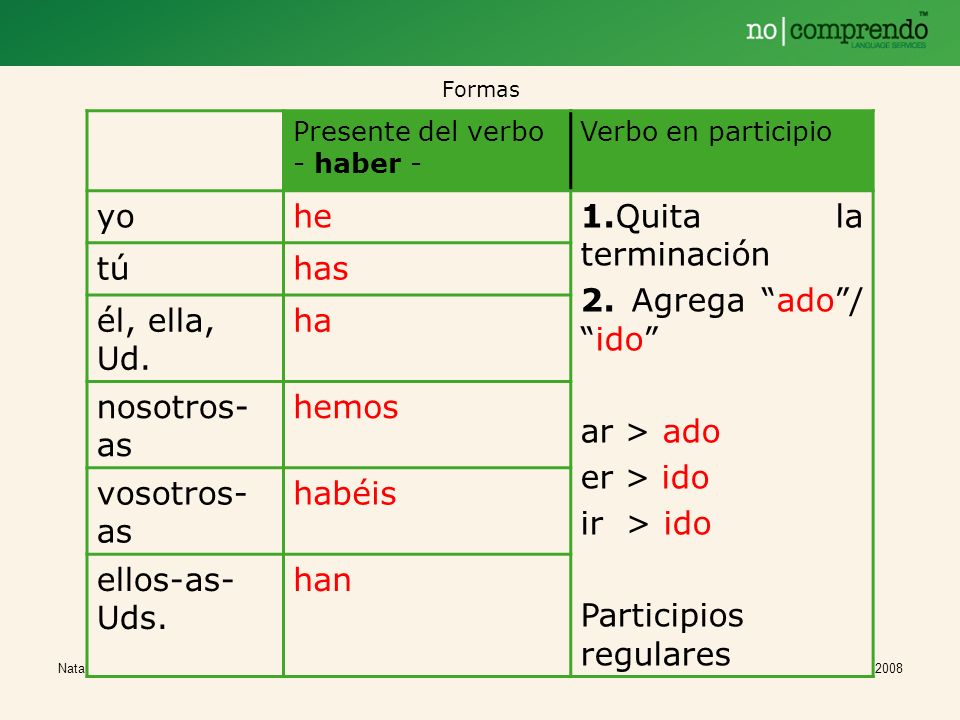This screenshot has width=960, height=720.
Task: Select the 'Formas' slide title
Action: (x=481, y=90)
